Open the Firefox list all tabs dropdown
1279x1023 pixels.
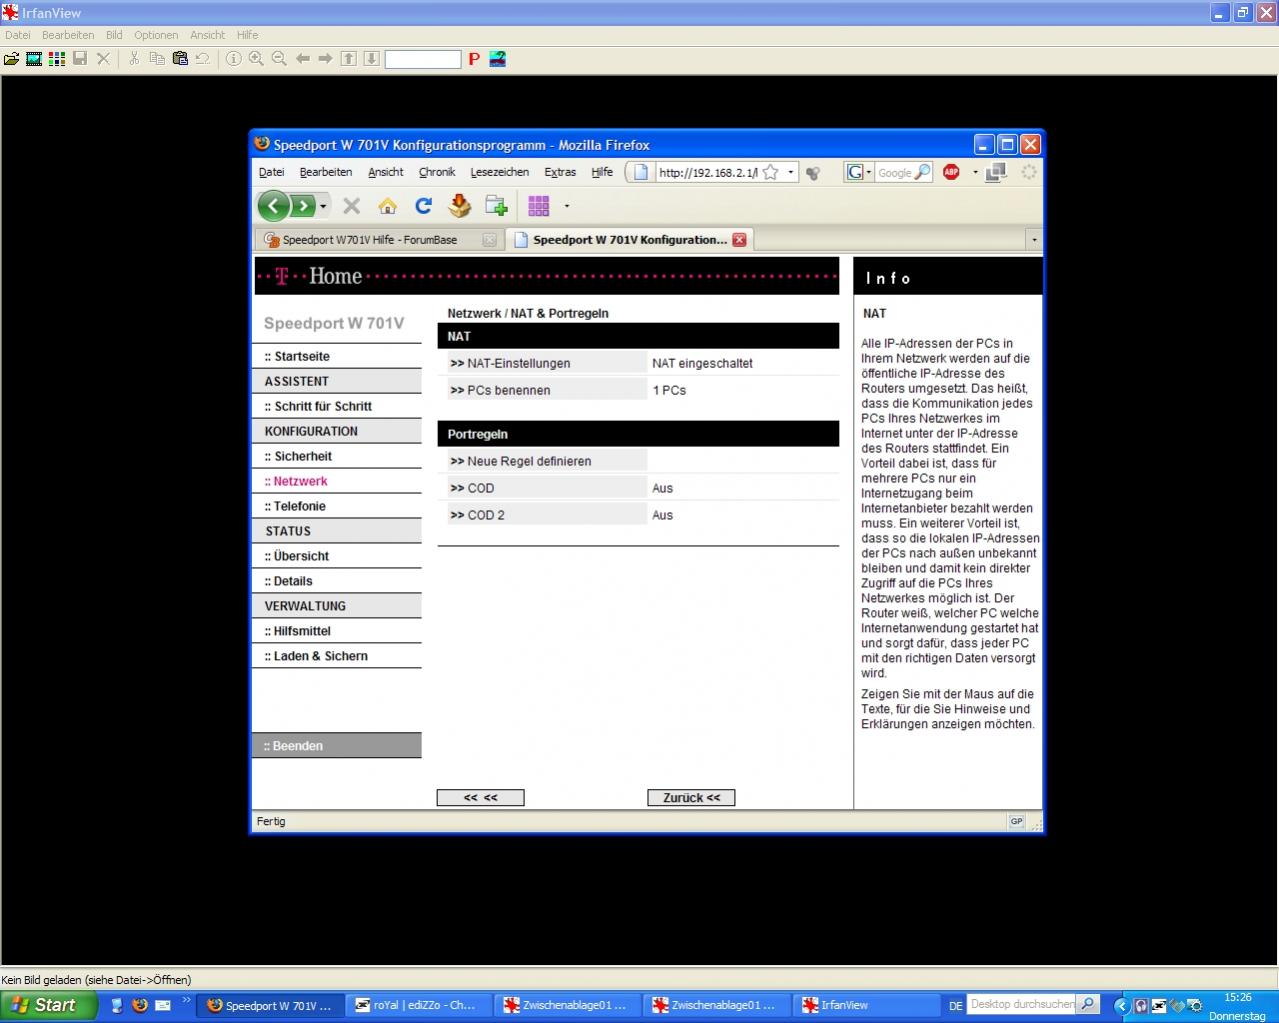(x=1034, y=240)
